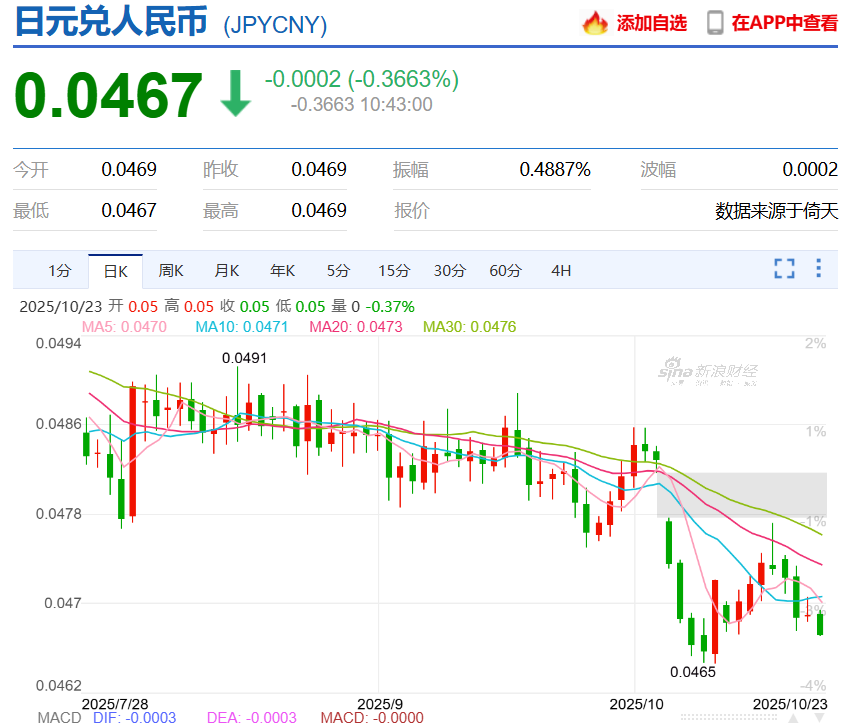Click the green down arrow price indicator
This screenshot has height=725, width=849.
pos(235,93)
